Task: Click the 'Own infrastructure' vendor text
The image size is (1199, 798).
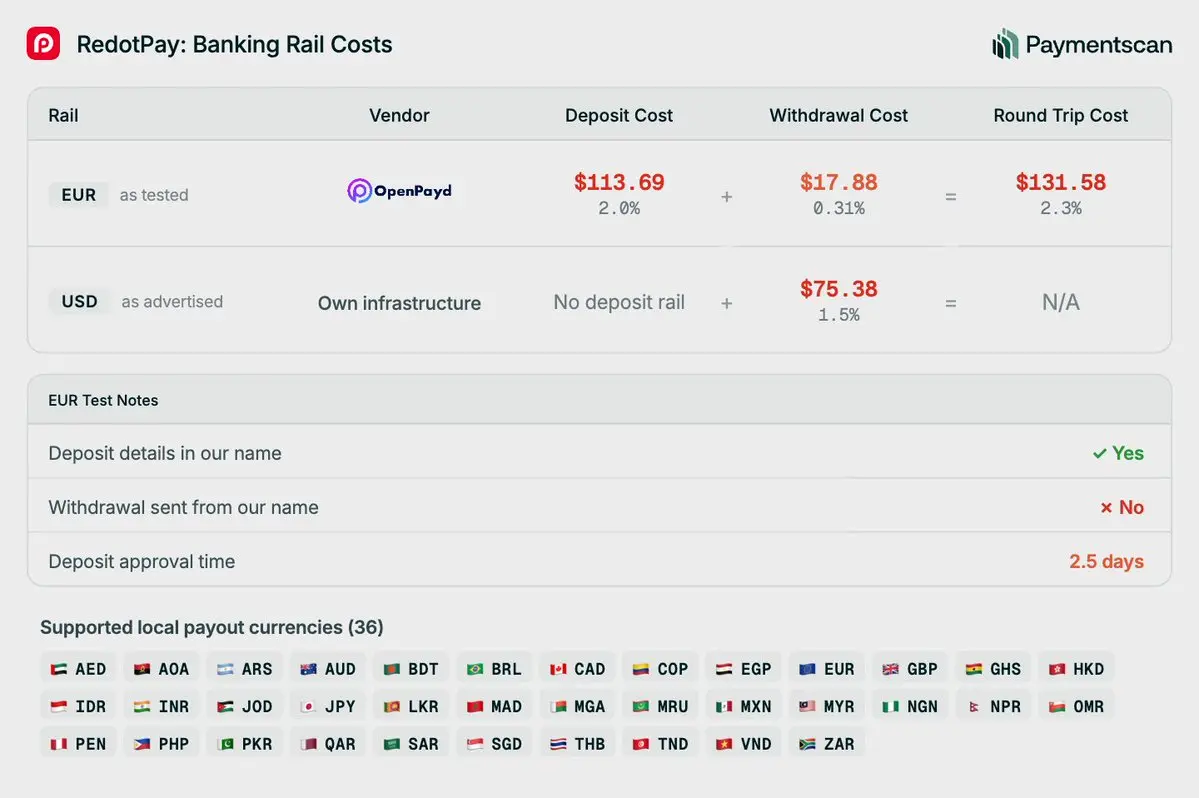Action: (399, 303)
